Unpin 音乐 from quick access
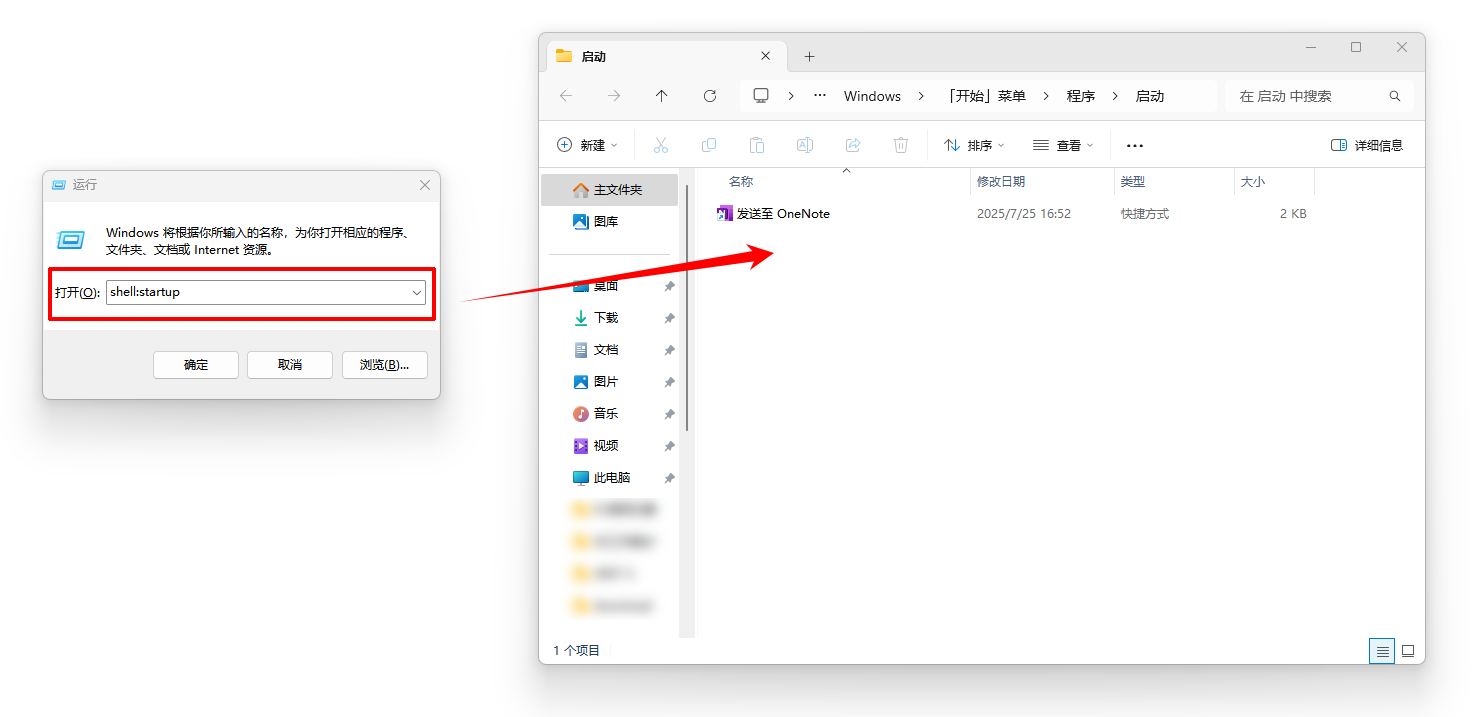1475x717 pixels. [669, 414]
